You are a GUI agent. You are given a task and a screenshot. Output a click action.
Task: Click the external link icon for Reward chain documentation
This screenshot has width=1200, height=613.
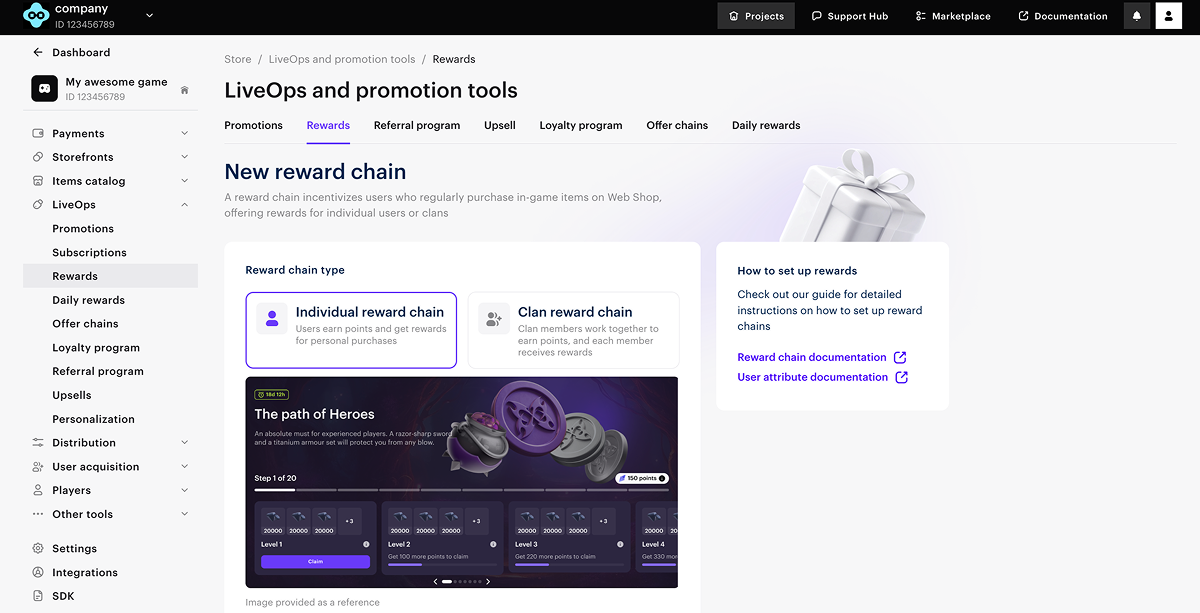tap(901, 357)
